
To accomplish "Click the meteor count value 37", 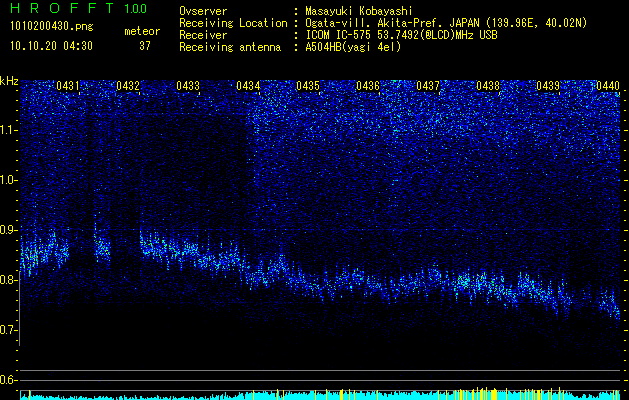I will point(145,46).
